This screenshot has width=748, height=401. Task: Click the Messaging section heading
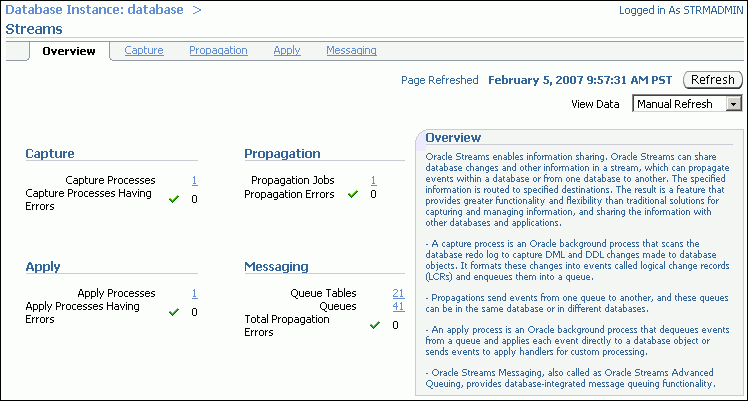tap(276, 267)
